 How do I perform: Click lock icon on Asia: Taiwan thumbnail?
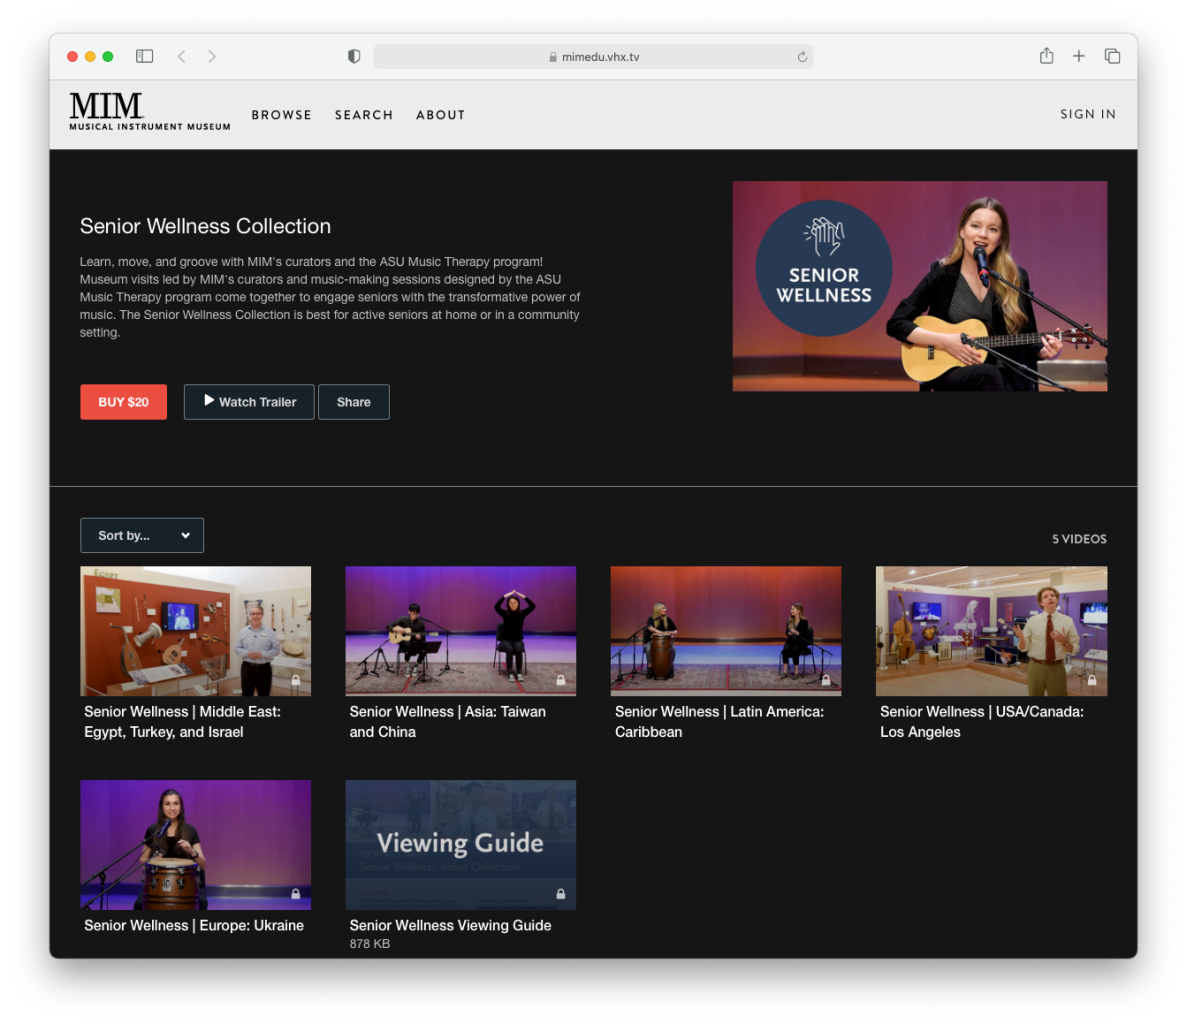point(561,680)
